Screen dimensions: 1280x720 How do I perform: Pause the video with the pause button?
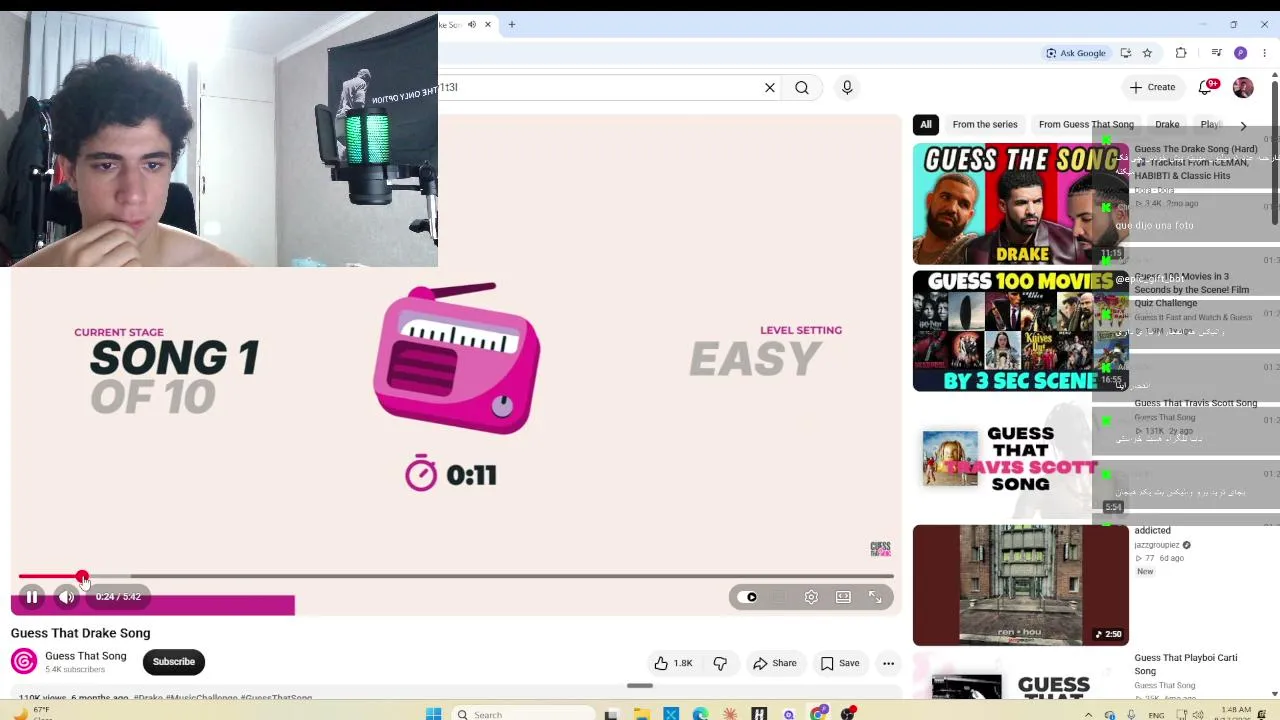[x=32, y=597]
